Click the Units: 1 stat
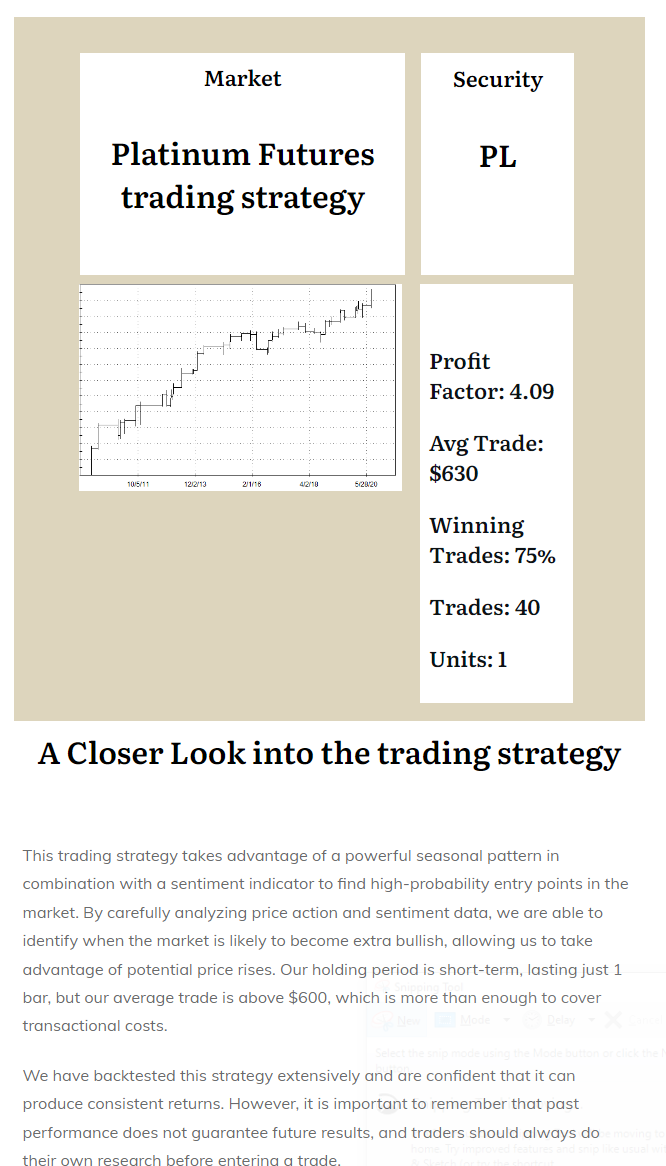 coord(468,659)
